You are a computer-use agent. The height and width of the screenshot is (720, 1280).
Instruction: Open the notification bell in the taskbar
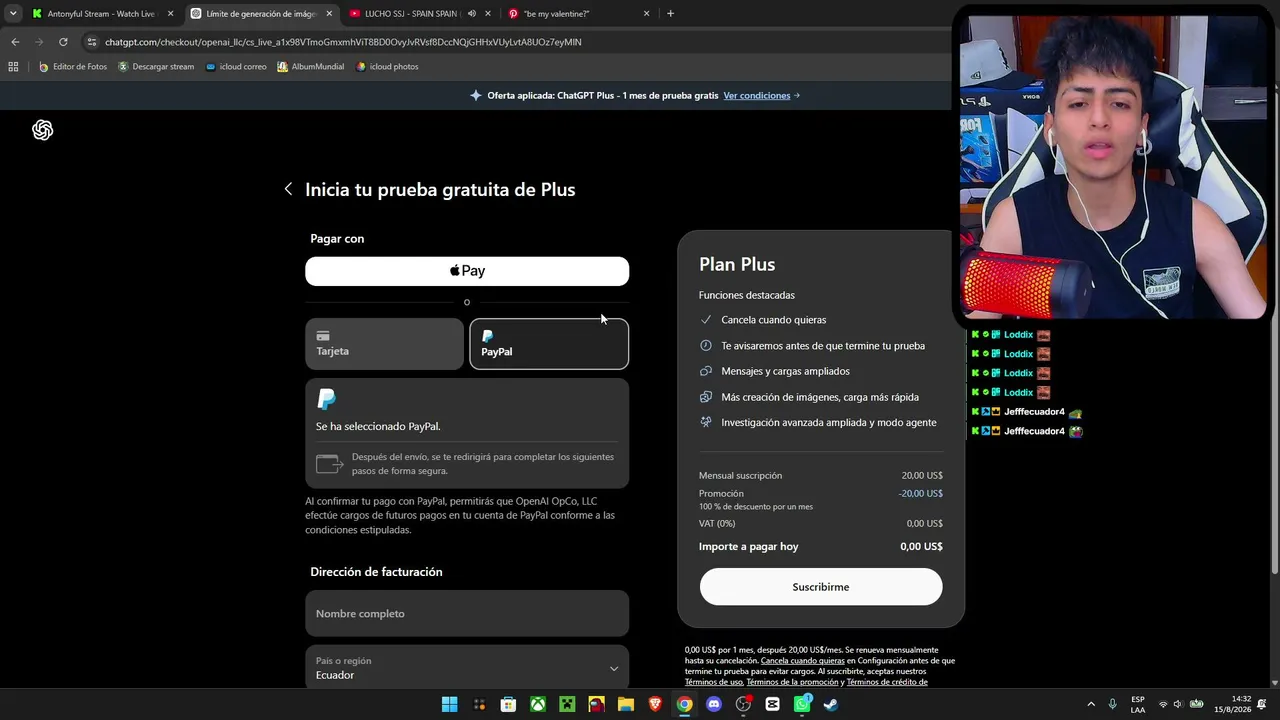pyautogui.click(x=1262, y=704)
